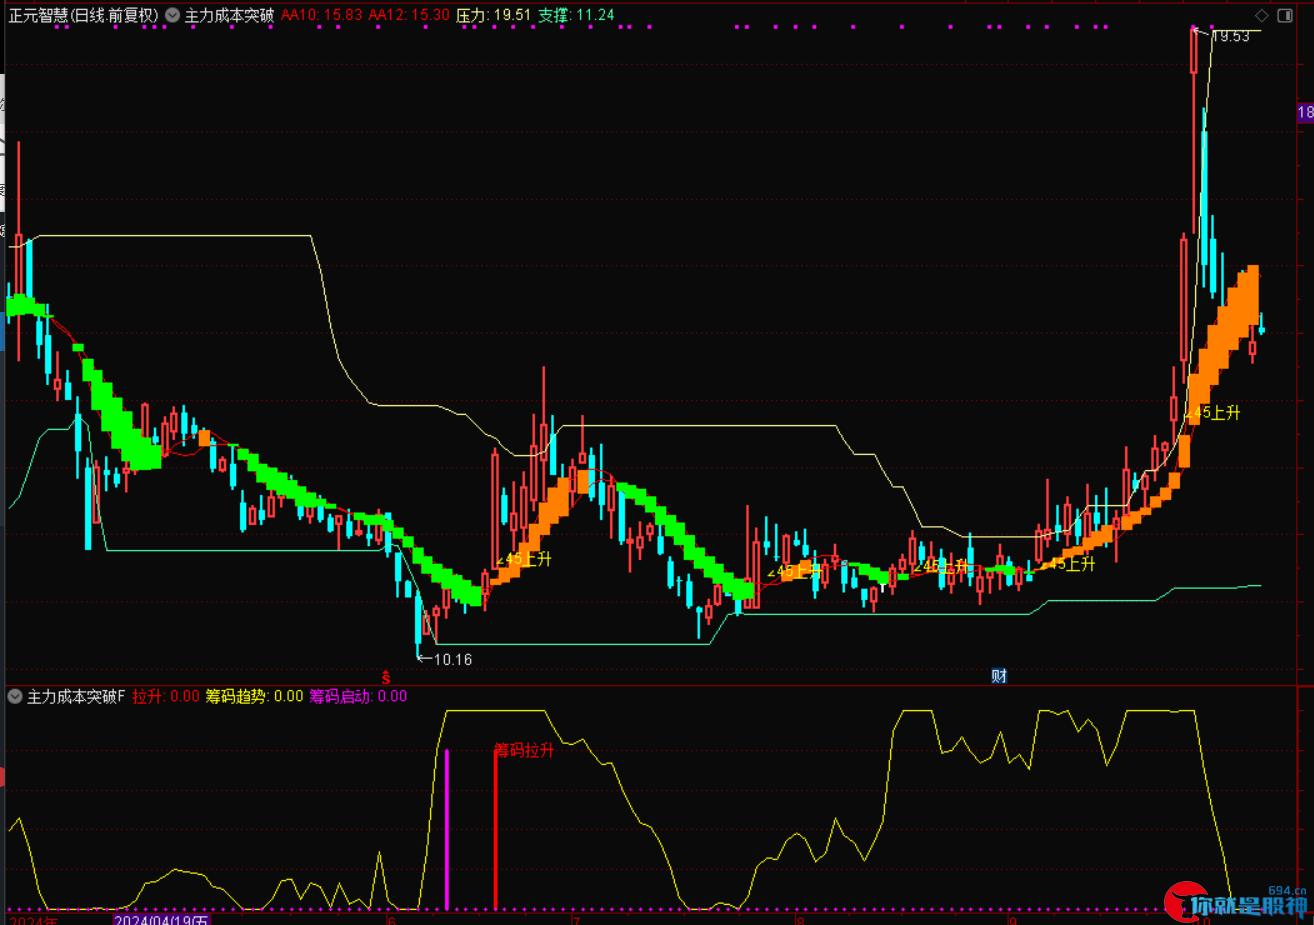
Task: Click the AA12: 15.30 indicator value
Action: (409, 15)
